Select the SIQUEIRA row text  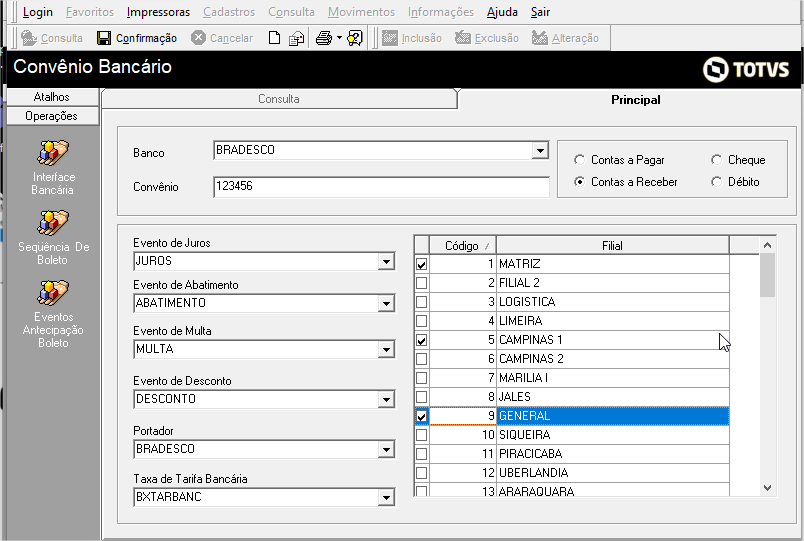(525, 435)
